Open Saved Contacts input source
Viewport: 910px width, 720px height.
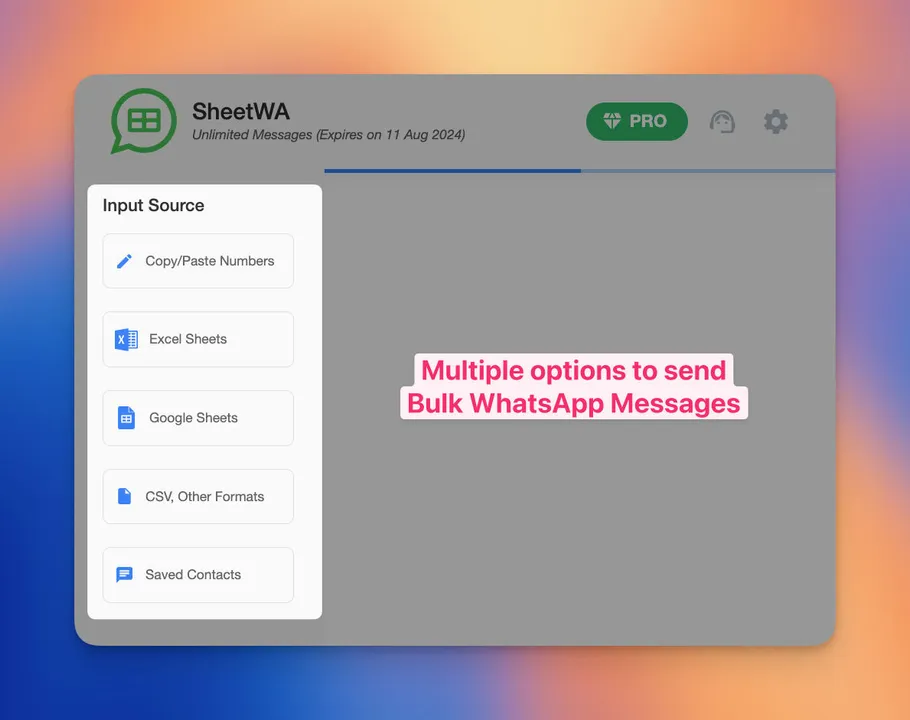click(197, 574)
